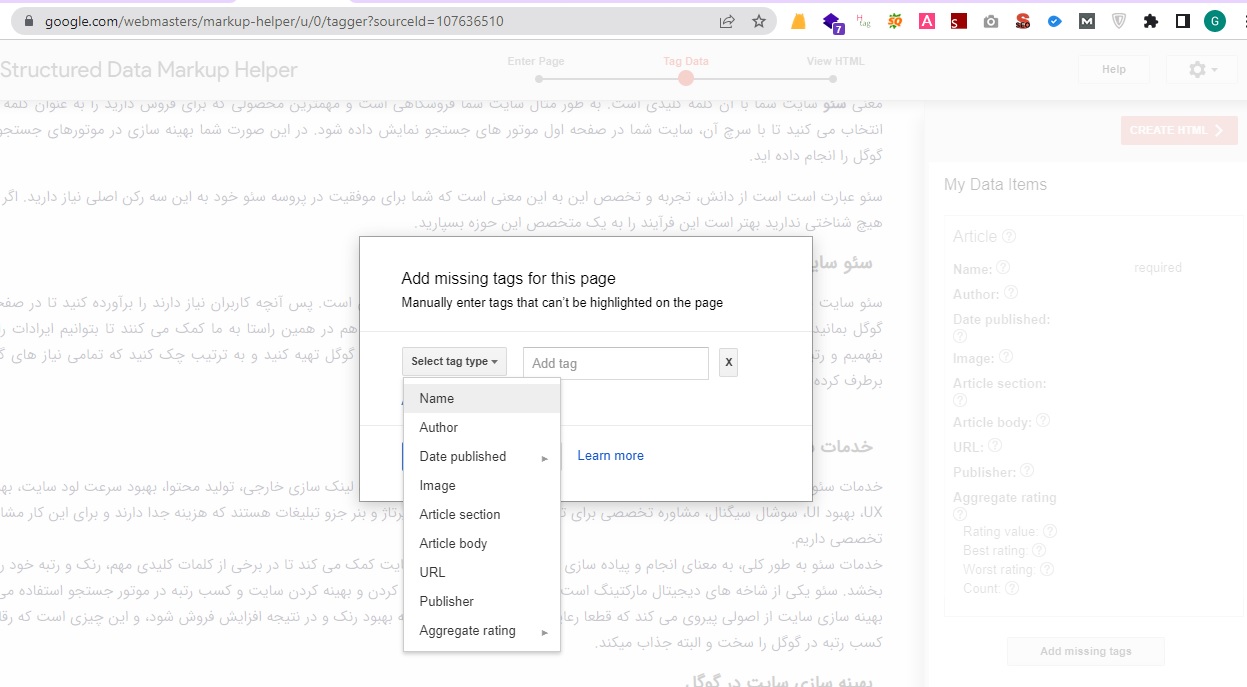The image size is (1247, 687).
Task: Open the red S SEO extension
Action: [x=1023, y=21]
